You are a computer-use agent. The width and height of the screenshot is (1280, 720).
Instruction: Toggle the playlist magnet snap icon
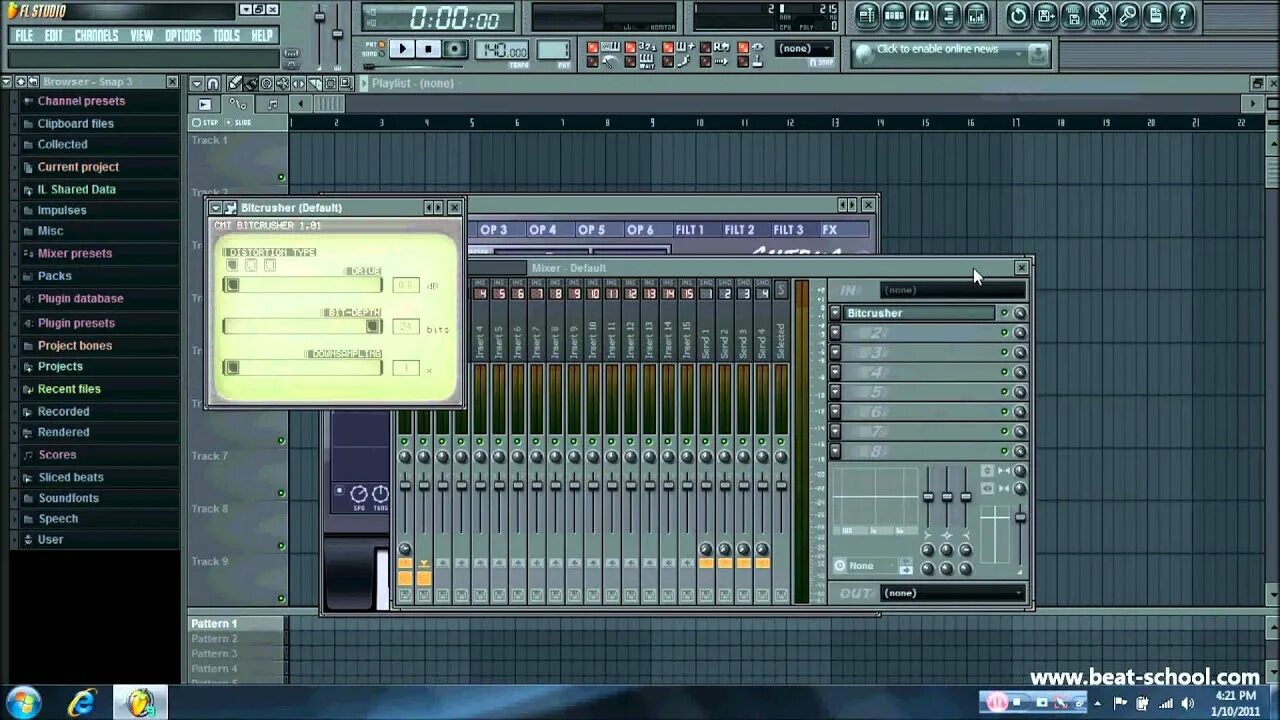click(213, 83)
